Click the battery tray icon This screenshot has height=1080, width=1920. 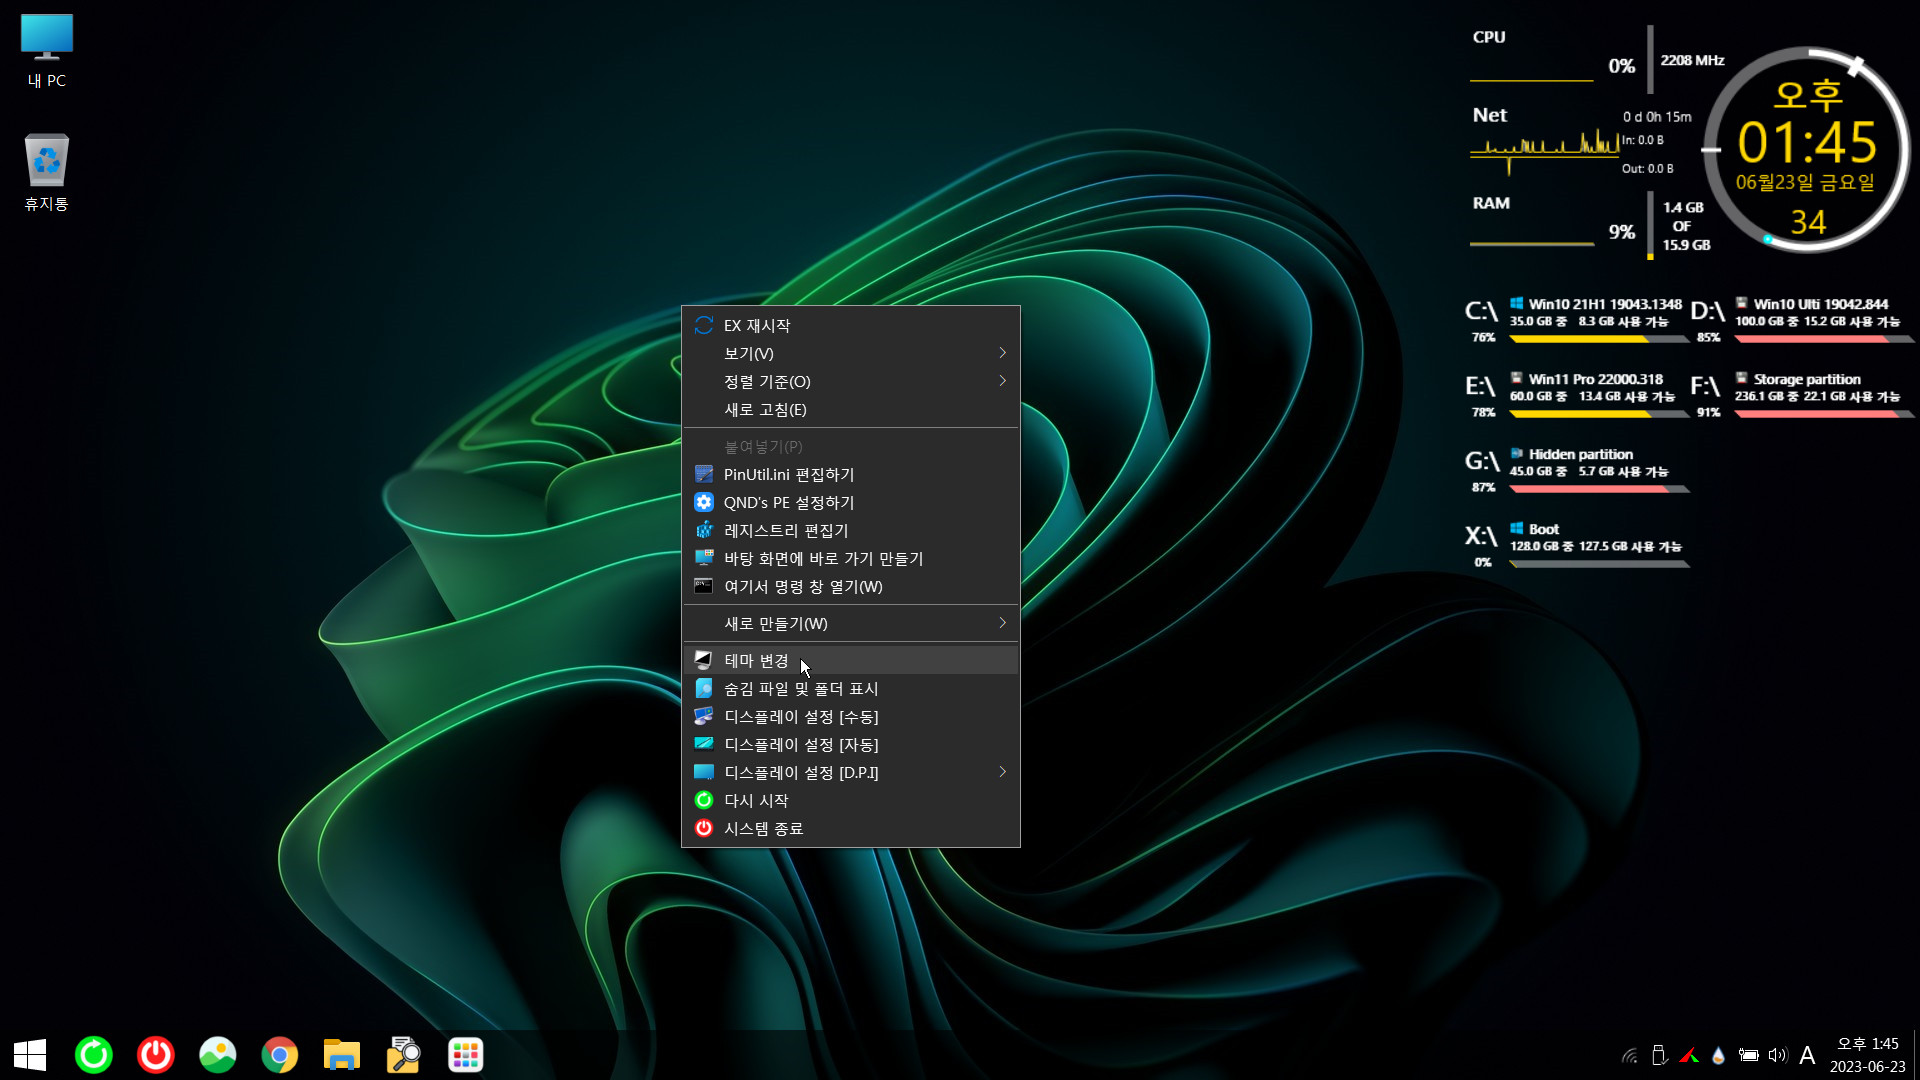click(1748, 1055)
